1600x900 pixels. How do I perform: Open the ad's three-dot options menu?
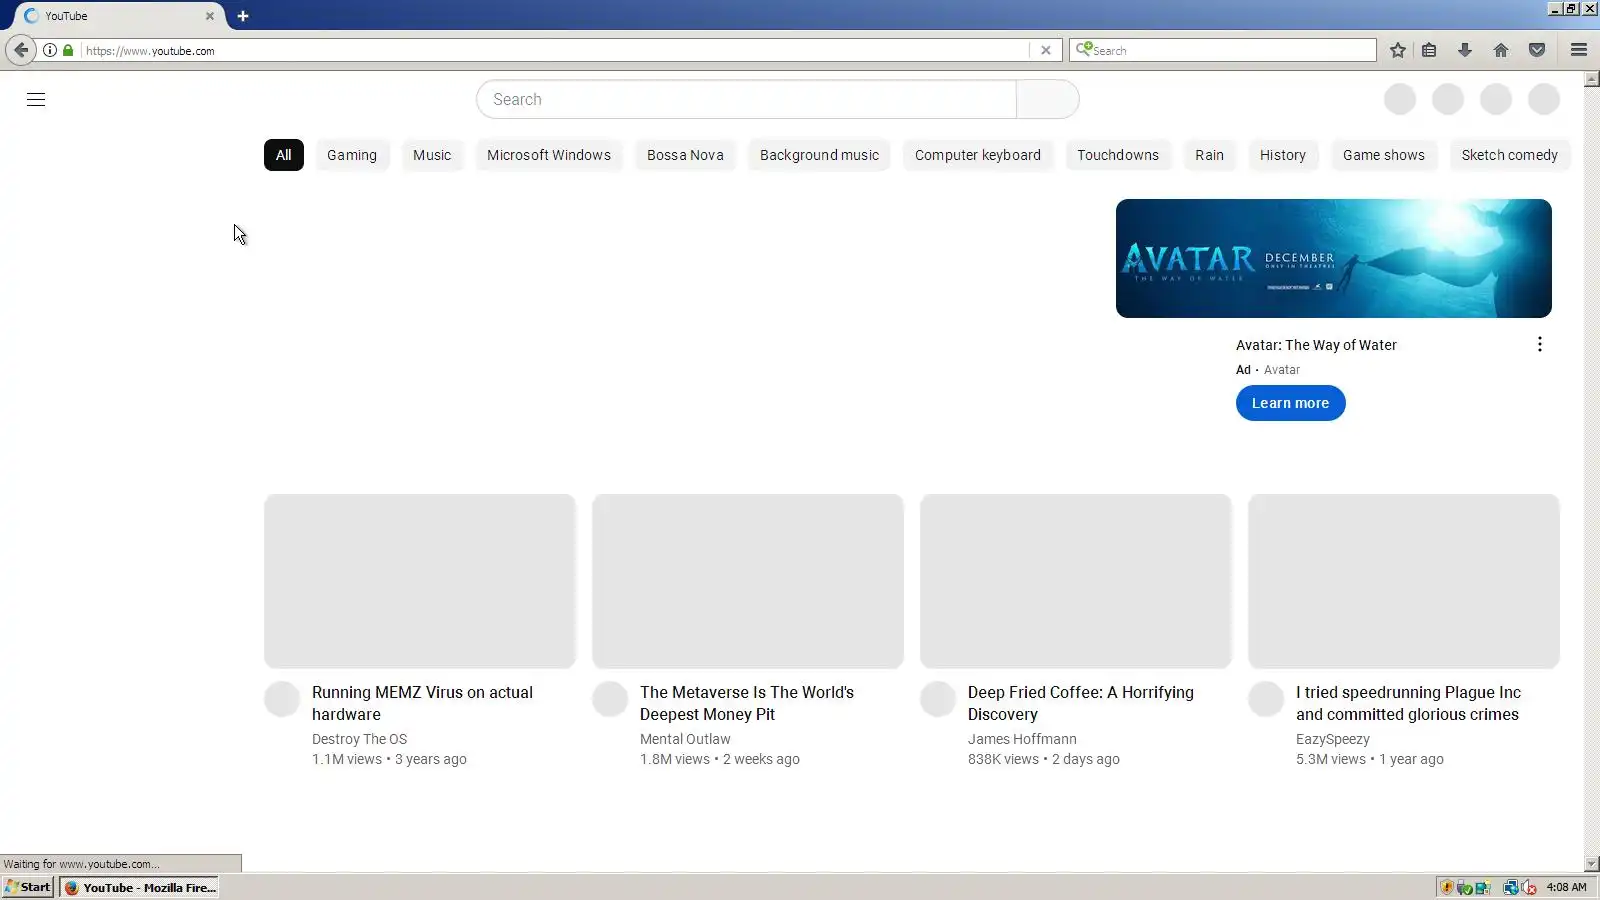coord(1540,344)
